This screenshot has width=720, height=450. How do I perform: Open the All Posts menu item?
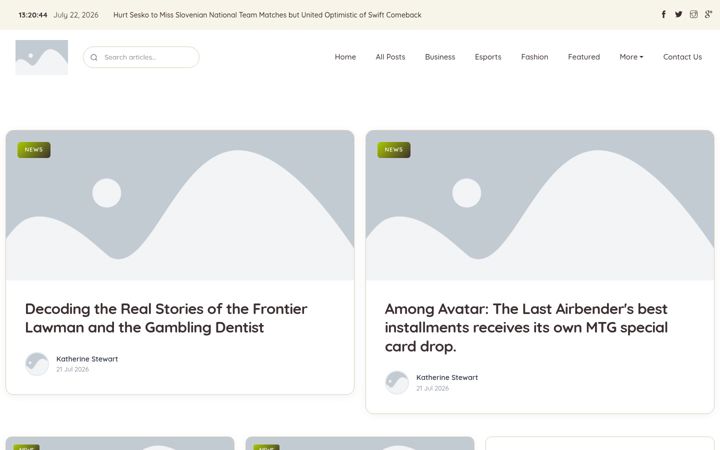(x=390, y=57)
